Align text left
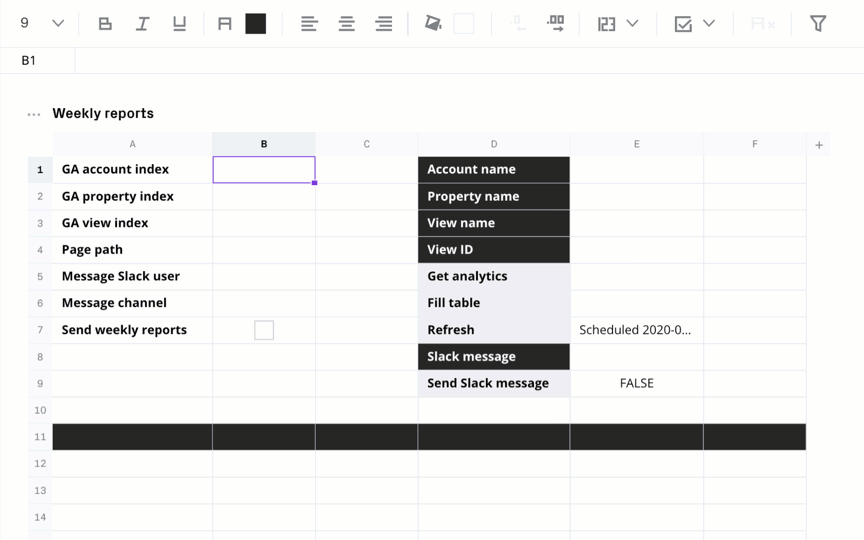Image resolution: width=864 pixels, height=540 pixels. 309,24
